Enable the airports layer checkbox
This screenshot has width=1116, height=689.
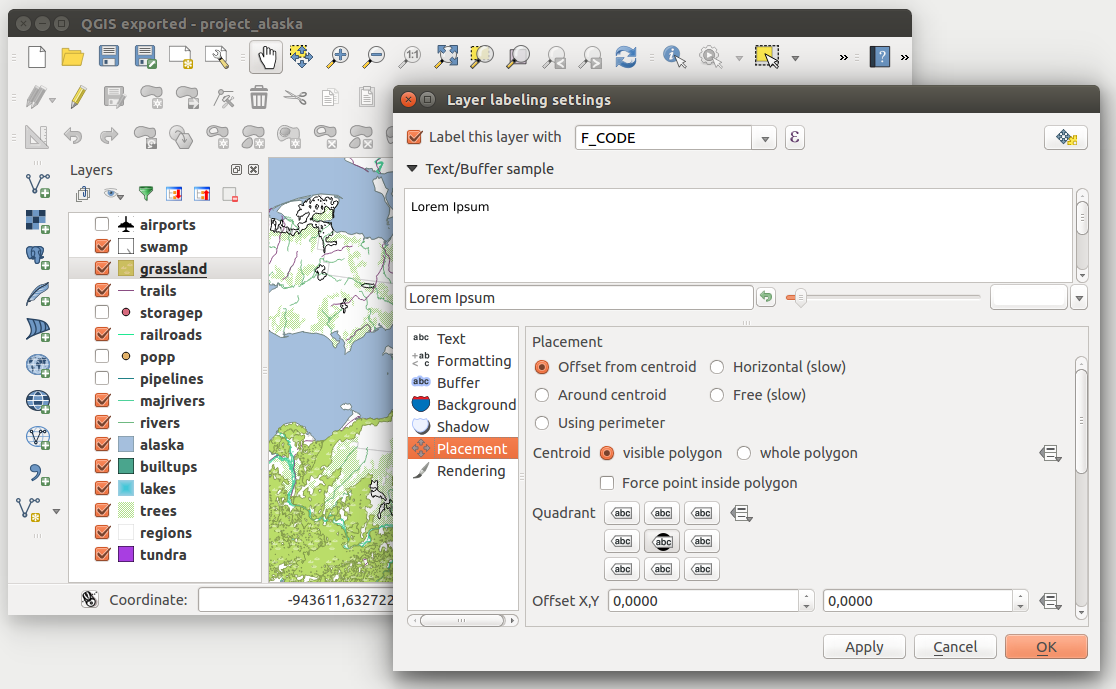(102, 225)
